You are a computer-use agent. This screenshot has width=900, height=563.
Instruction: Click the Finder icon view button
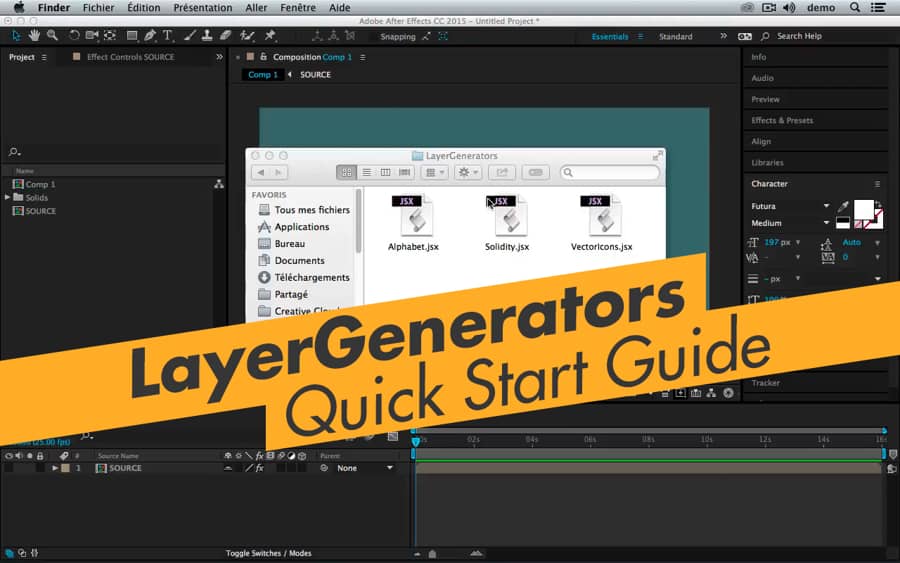click(347, 172)
